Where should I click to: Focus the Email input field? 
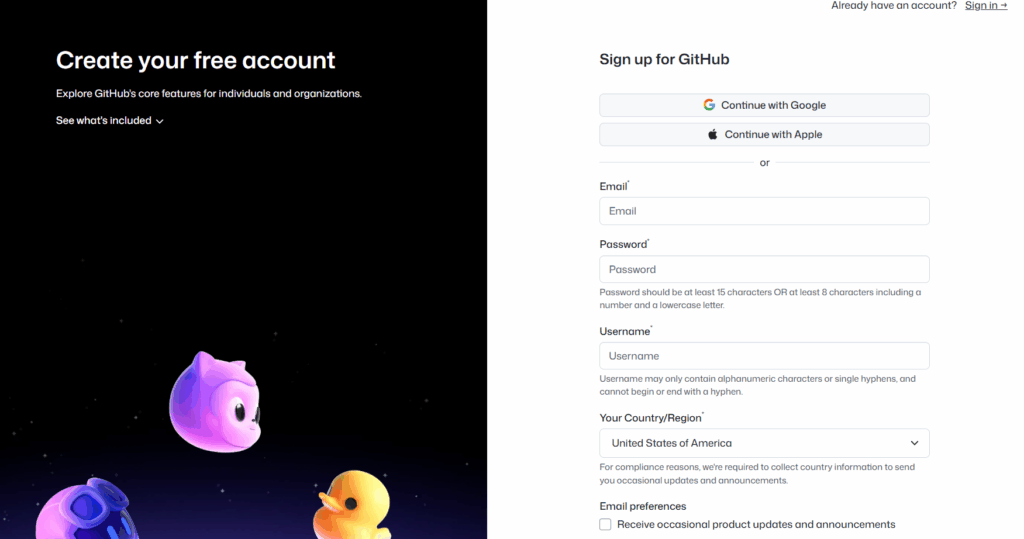[764, 211]
